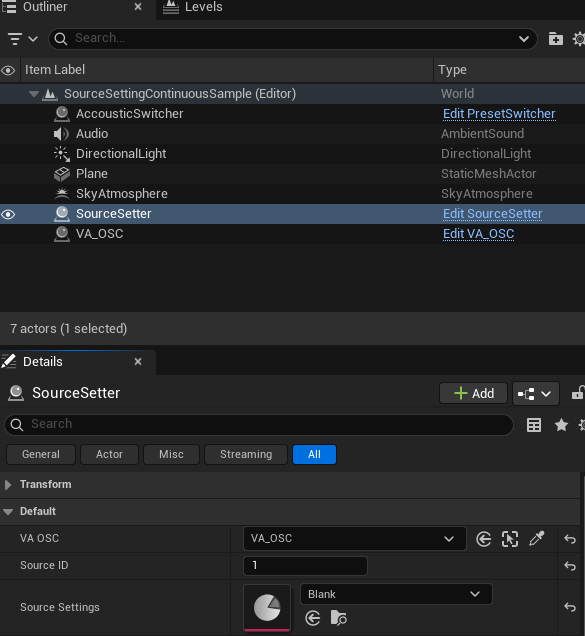Screen dimensions: 585x636
Task: Select the VA OSC actor in viewport icon
Action: 510,539
